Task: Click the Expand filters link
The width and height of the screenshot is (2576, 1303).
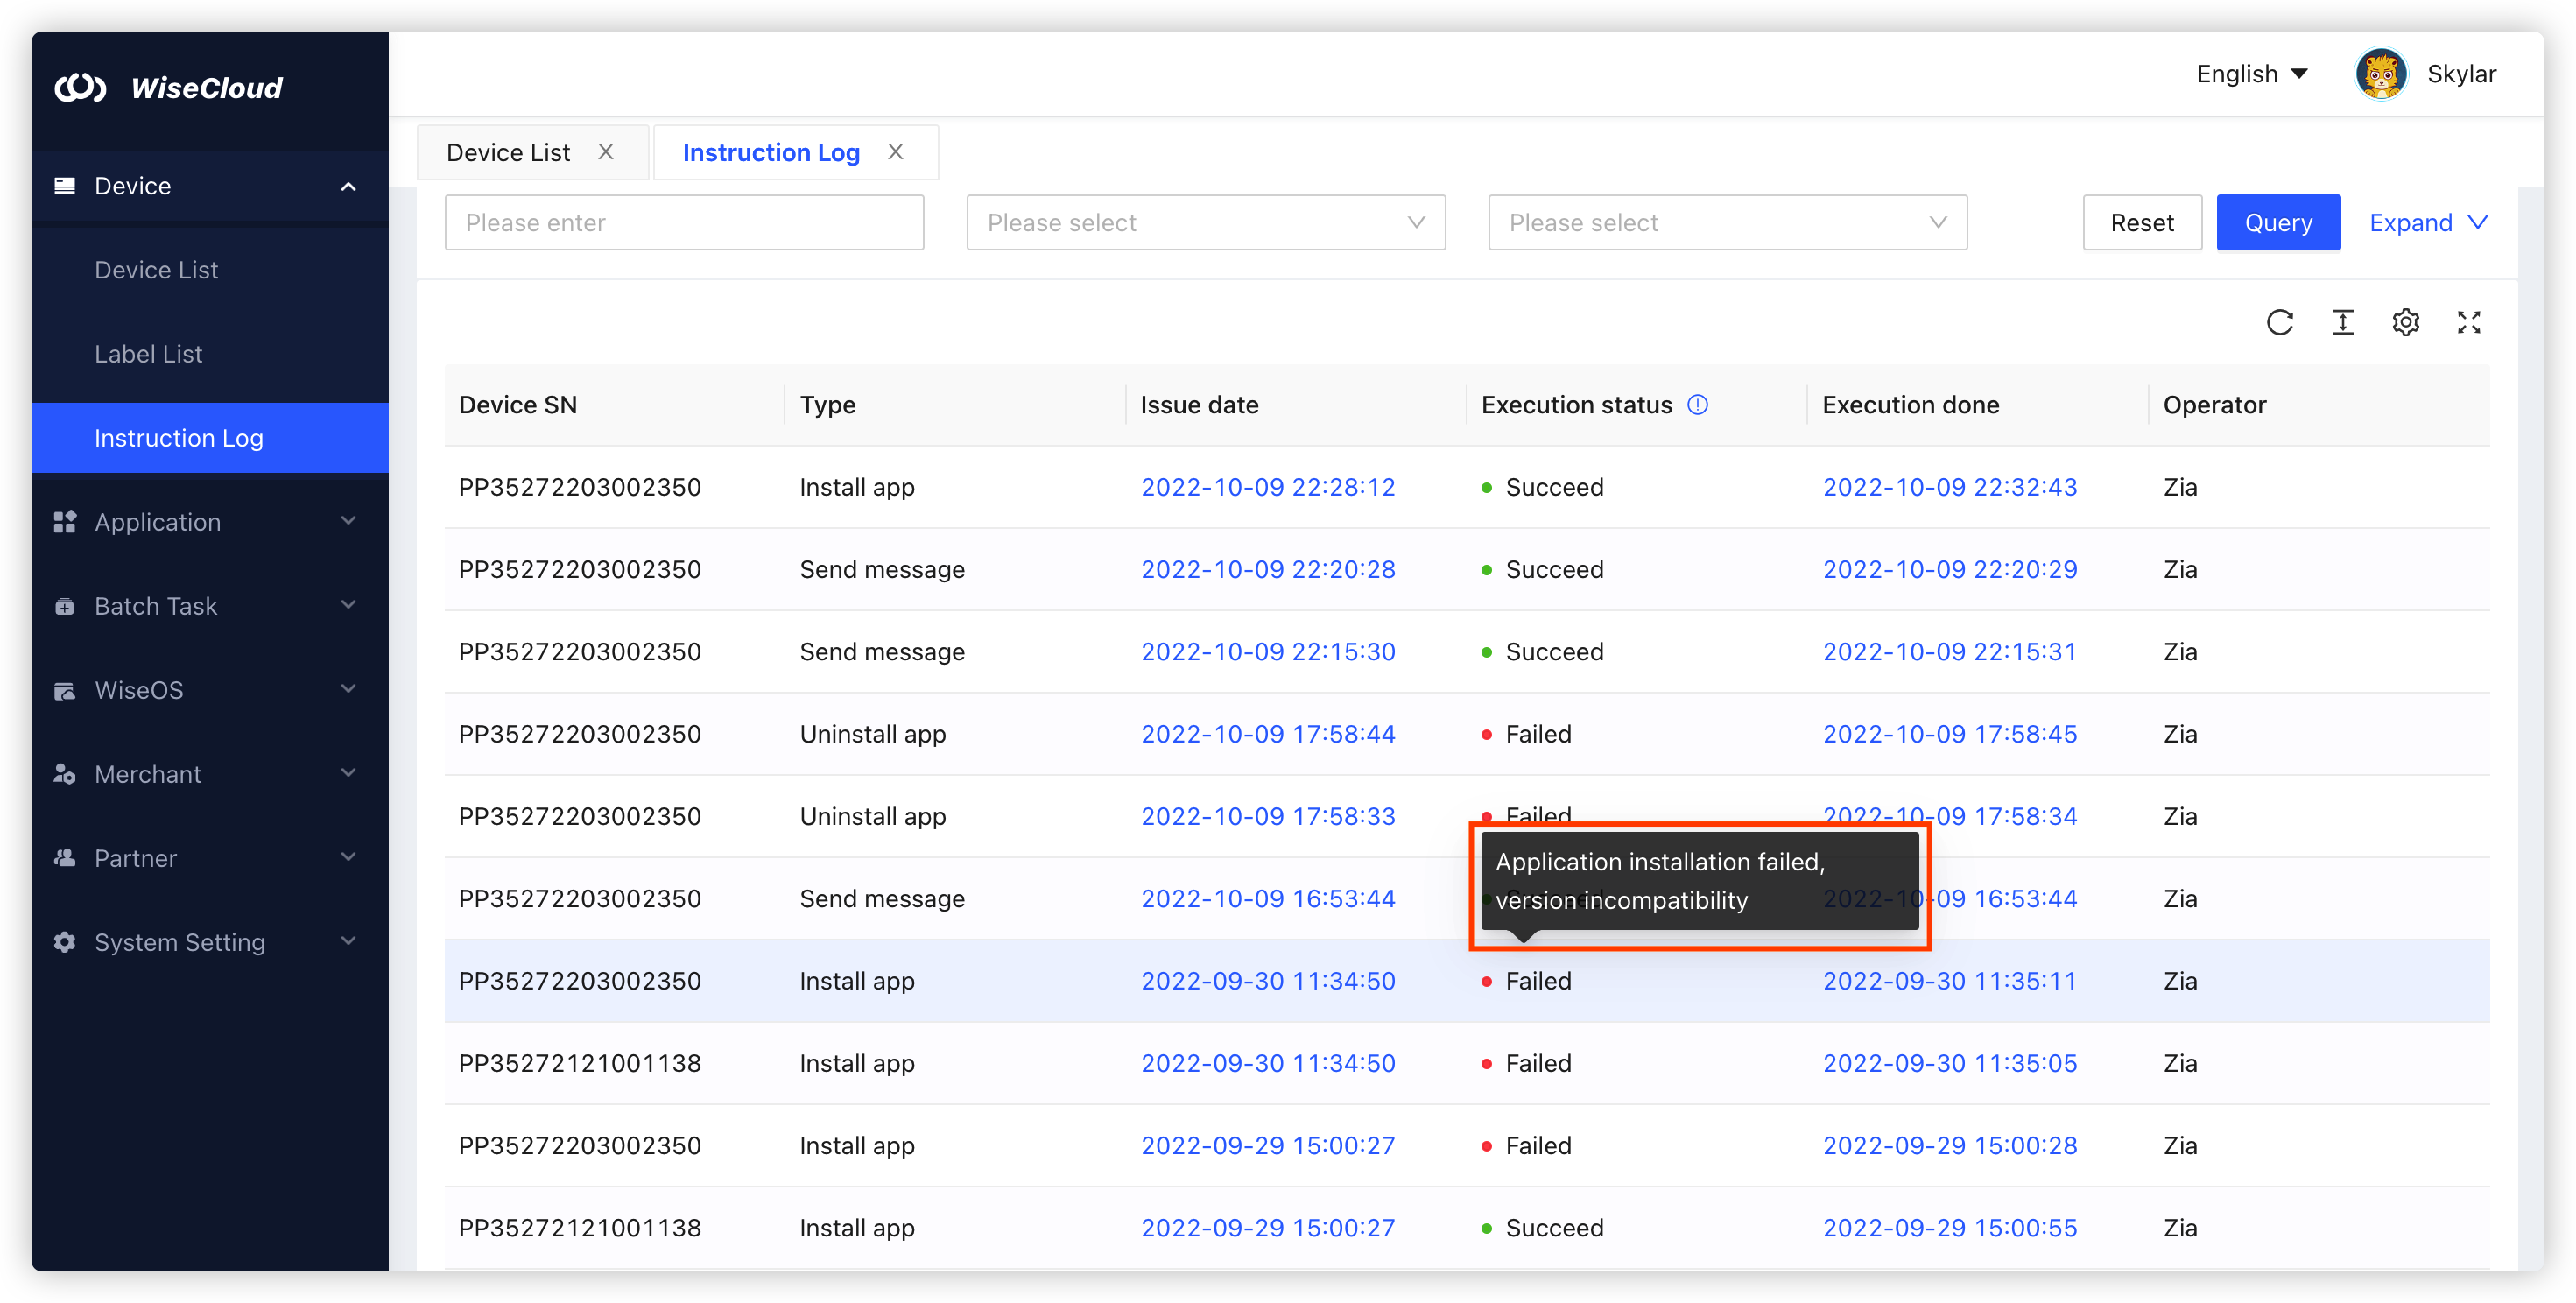Action: pos(2427,222)
